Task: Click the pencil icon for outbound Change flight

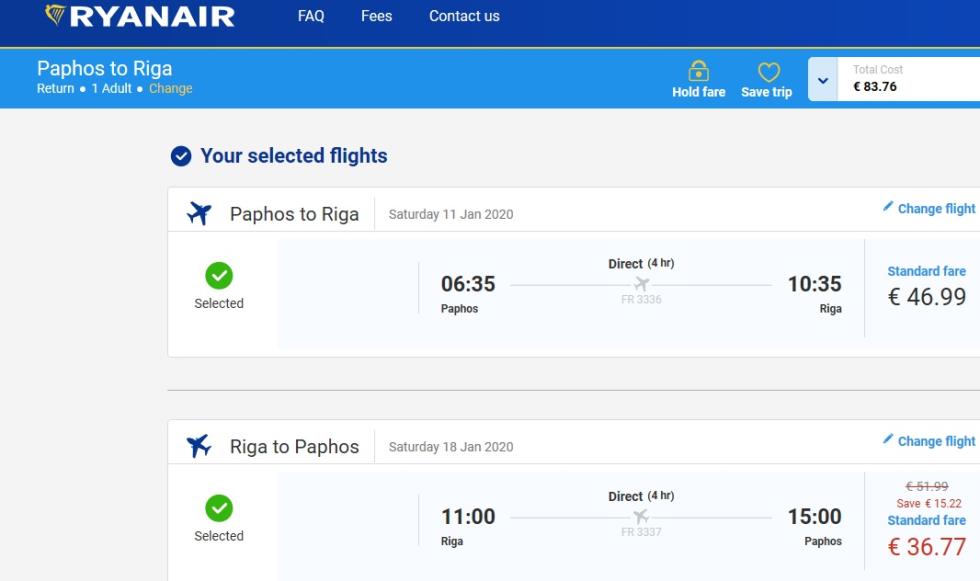Action: coord(888,206)
